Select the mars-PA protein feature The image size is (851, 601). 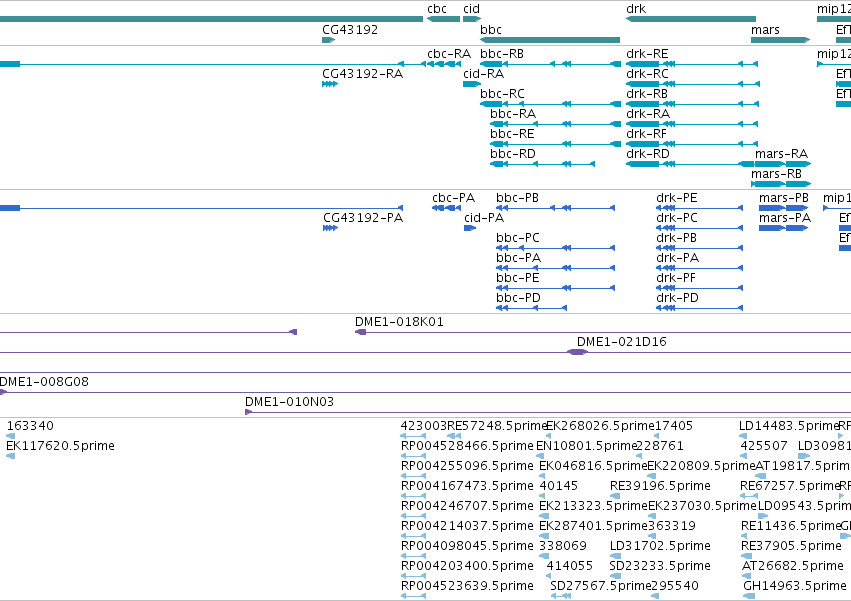point(783,228)
